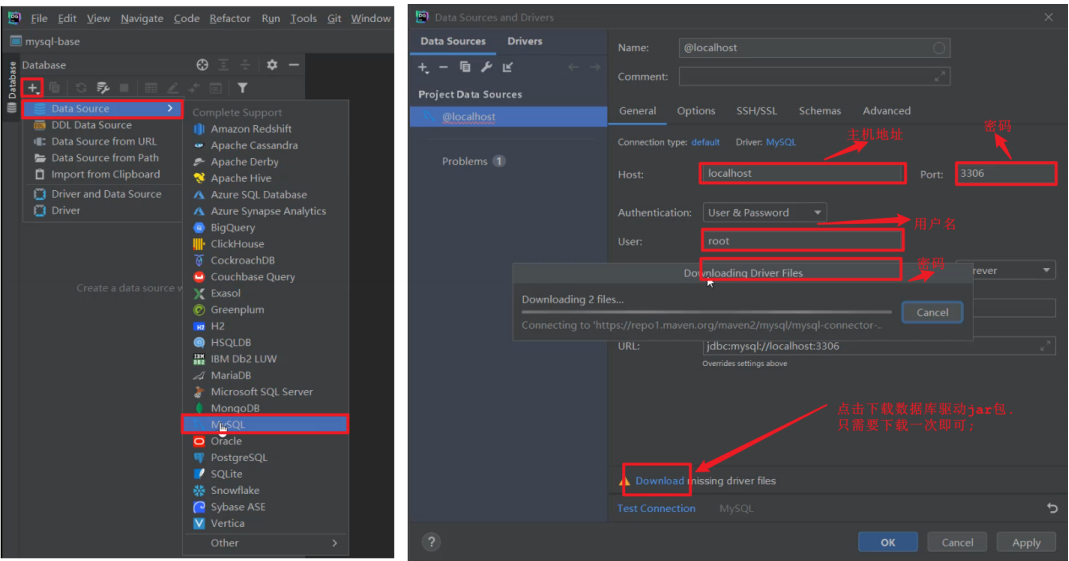Viewport: 1069px width, 561px height.
Task: Click the Refresh icon in Database toolbar
Action: click(x=80, y=87)
